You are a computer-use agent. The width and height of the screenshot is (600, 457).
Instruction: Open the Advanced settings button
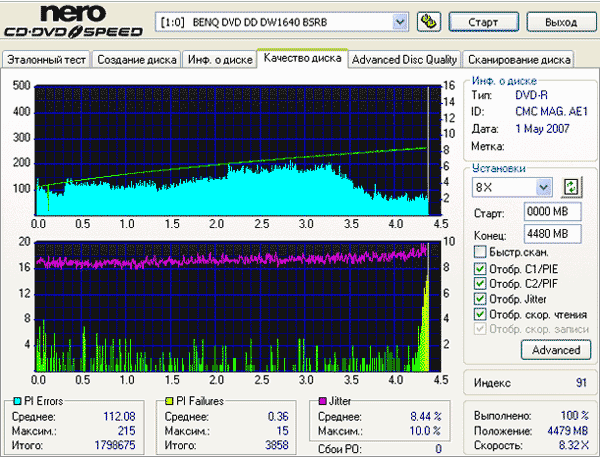(556, 350)
